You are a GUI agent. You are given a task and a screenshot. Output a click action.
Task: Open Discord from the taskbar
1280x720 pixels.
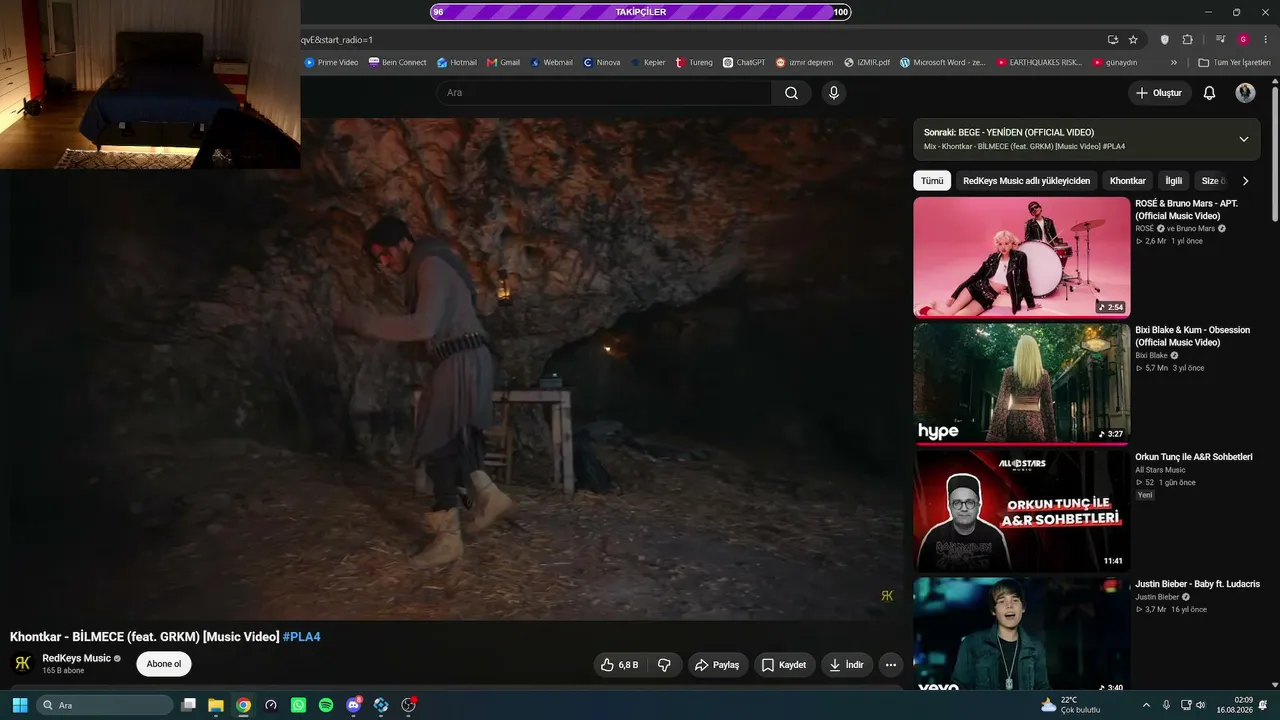[353, 705]
